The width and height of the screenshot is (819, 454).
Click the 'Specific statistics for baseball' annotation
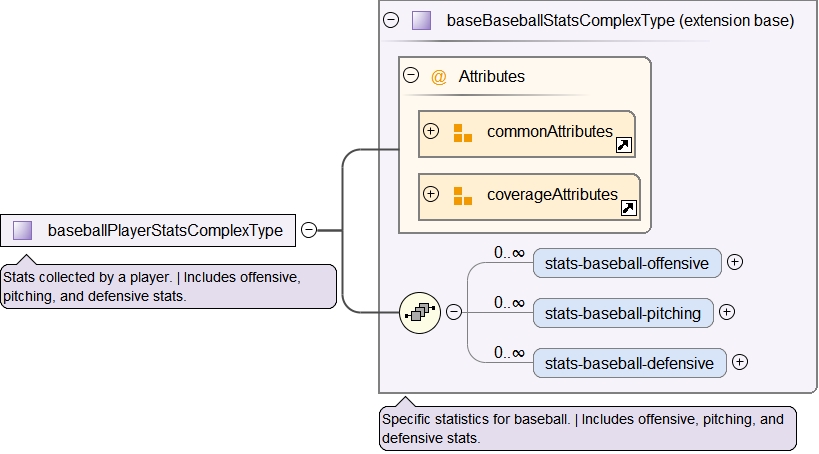(587, 428)
